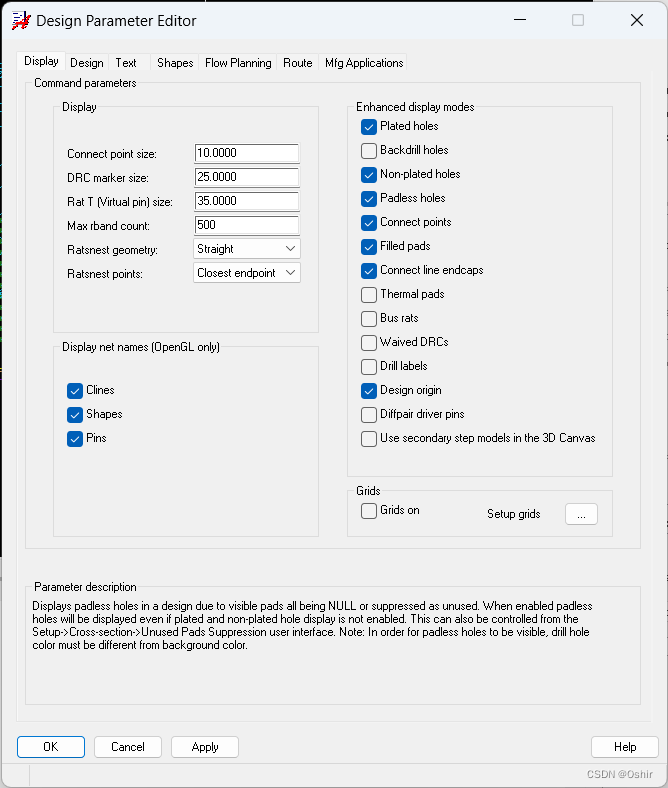The height and width of the screenshot is (788, 668).
Task: Open the Ratsnest geometry dropdown
Action: 247,249
